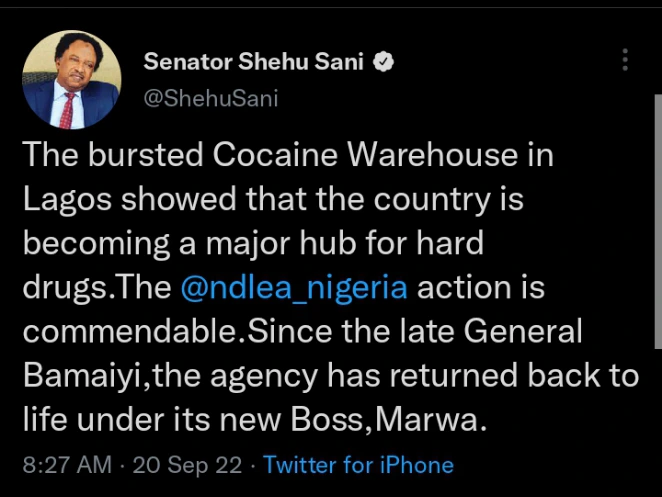The height and width of the screenshot is (497, 662).
Task: Click the blue verified badge icon
Action: point(384,61)
